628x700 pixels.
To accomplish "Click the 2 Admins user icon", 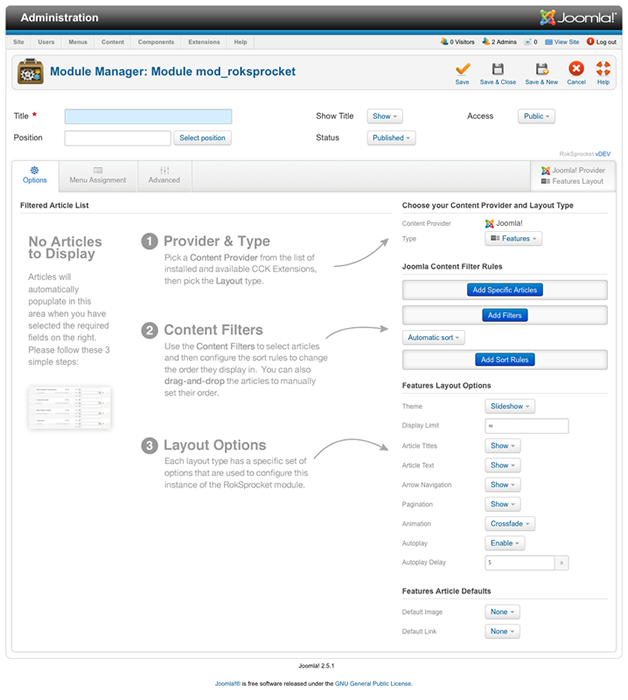I will [486, 42].
